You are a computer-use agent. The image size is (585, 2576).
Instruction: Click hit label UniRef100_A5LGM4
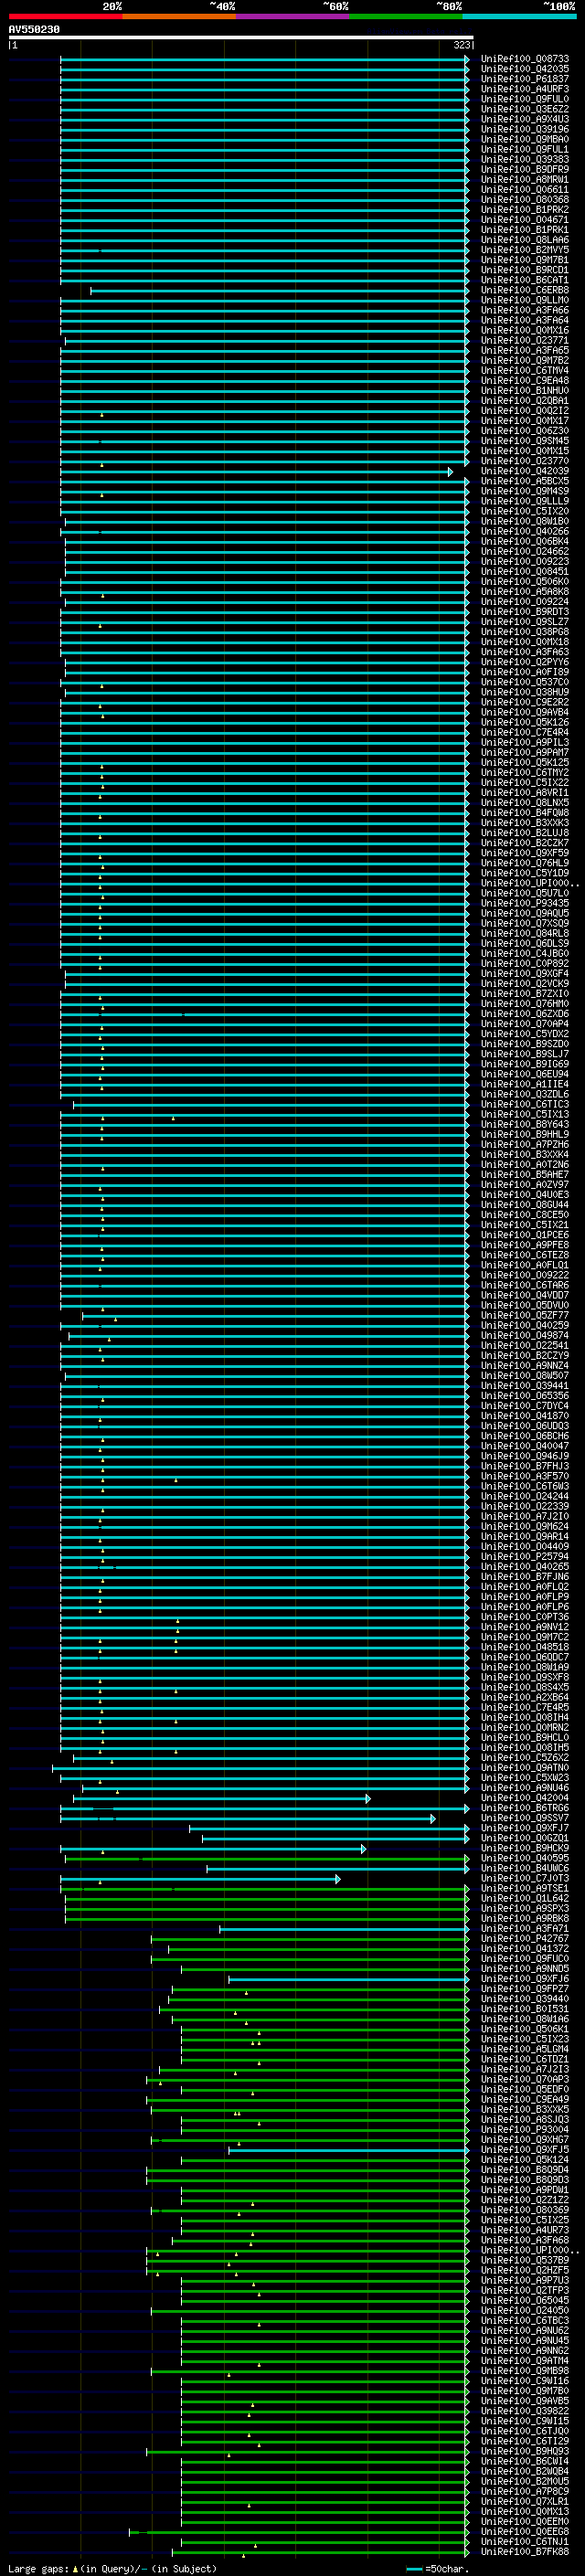tap(525, 2049)
